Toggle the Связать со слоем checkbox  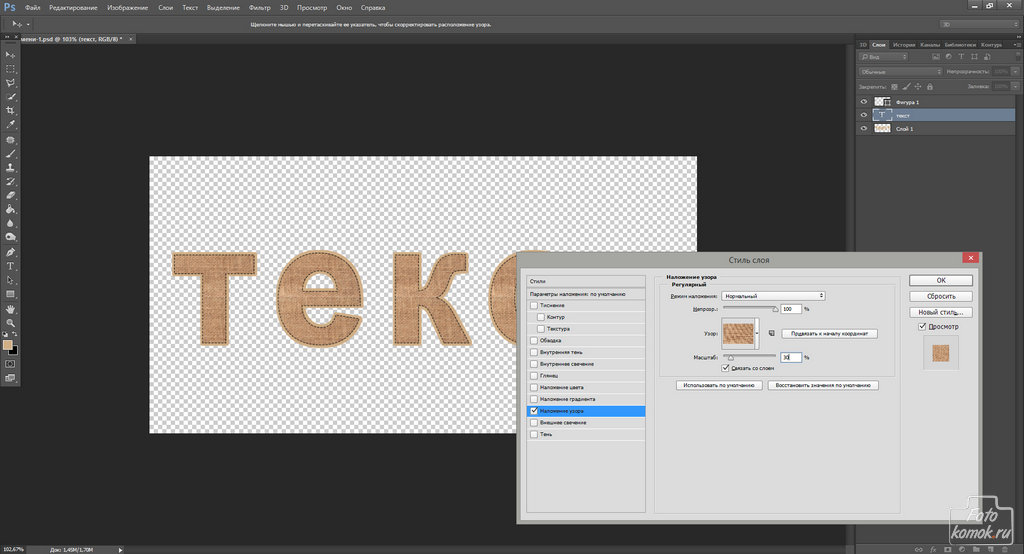(725, 368)
